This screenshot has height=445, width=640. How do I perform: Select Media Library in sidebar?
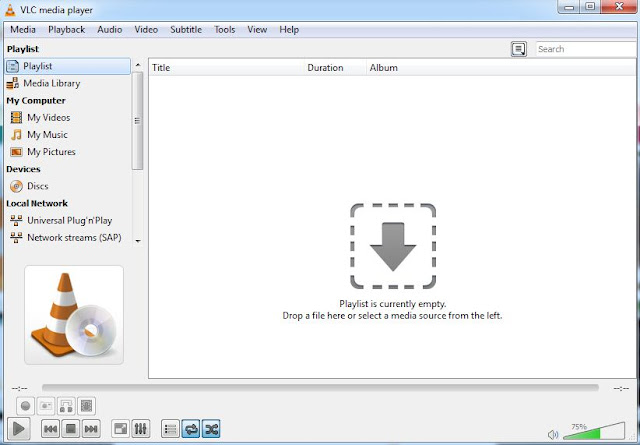tap(68, 83)
